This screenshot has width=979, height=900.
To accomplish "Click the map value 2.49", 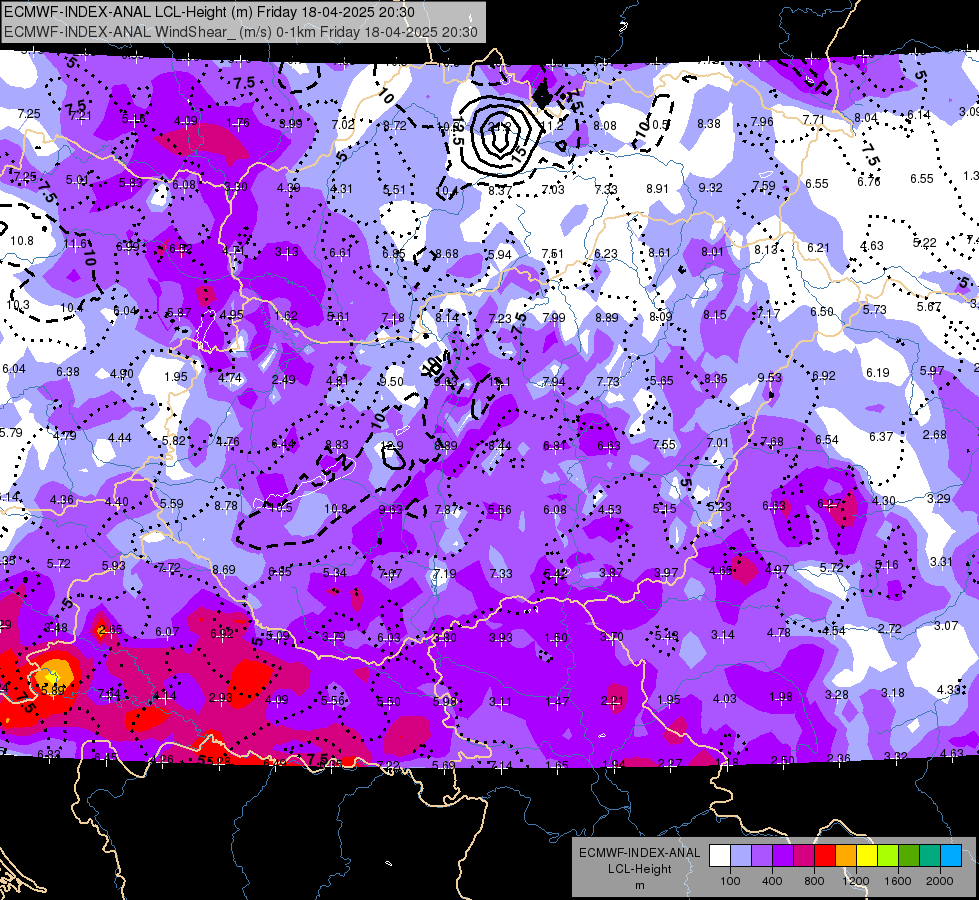I will pyautogui.click(x=283, y=379).
